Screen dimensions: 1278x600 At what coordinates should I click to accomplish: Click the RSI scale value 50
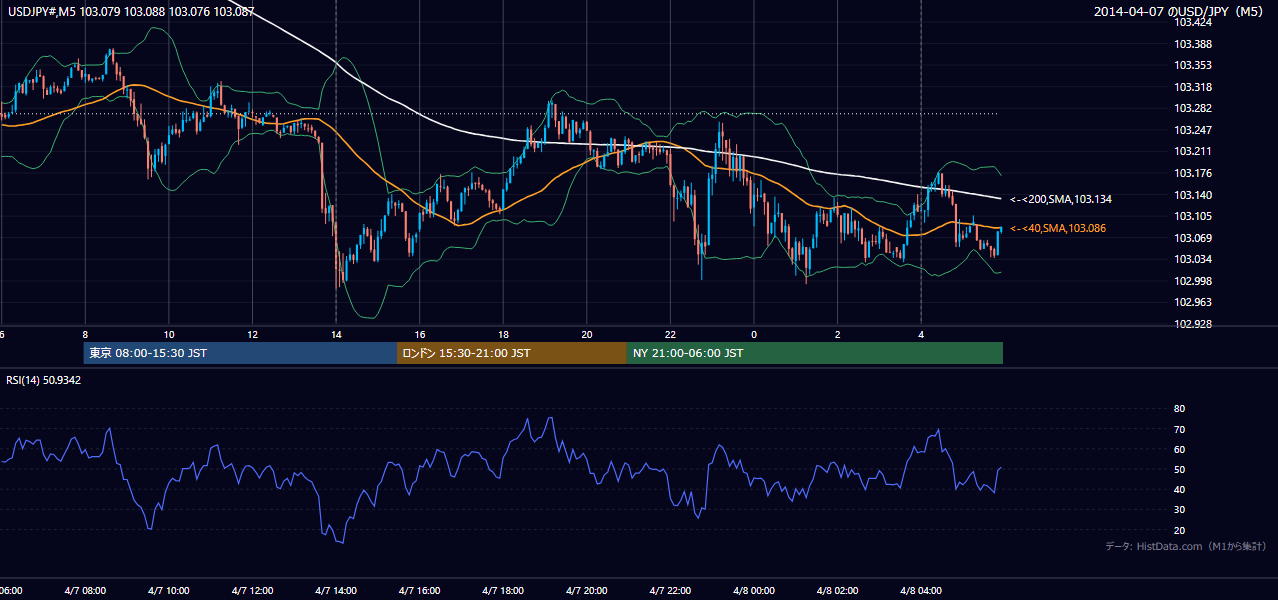pos(1179,469)
